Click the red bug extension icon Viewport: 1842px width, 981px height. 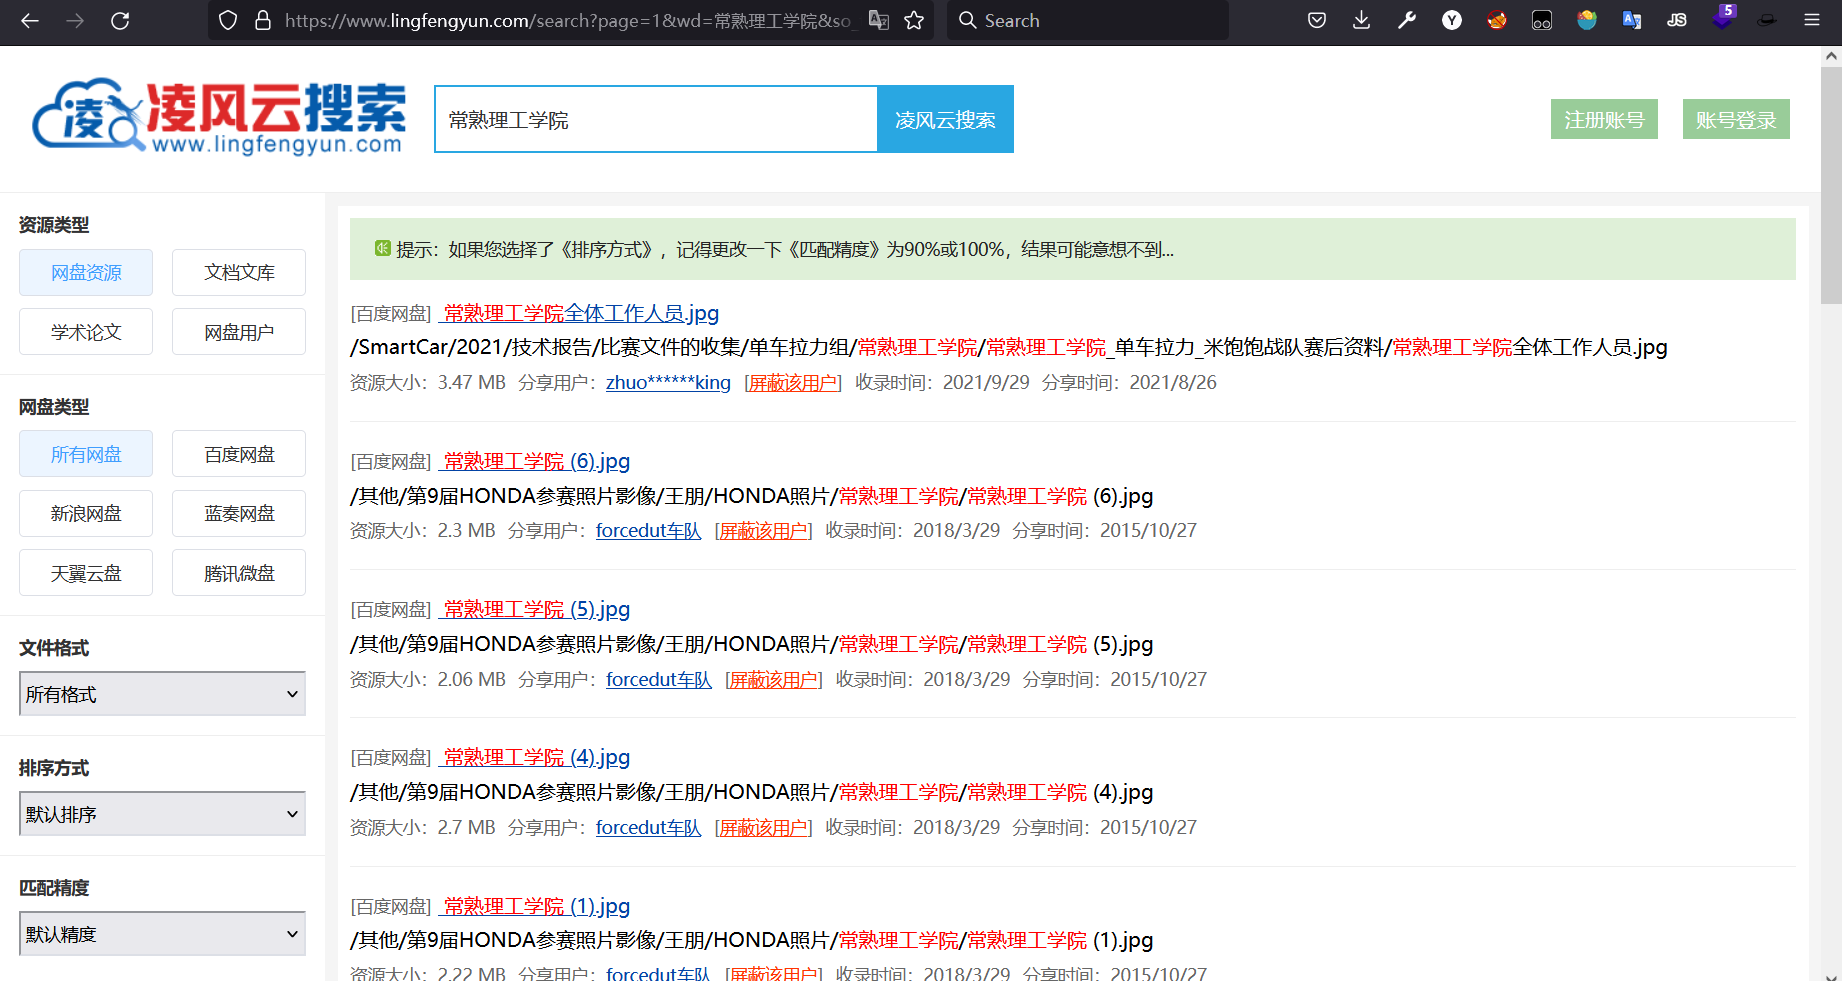tap(1497, 20)
